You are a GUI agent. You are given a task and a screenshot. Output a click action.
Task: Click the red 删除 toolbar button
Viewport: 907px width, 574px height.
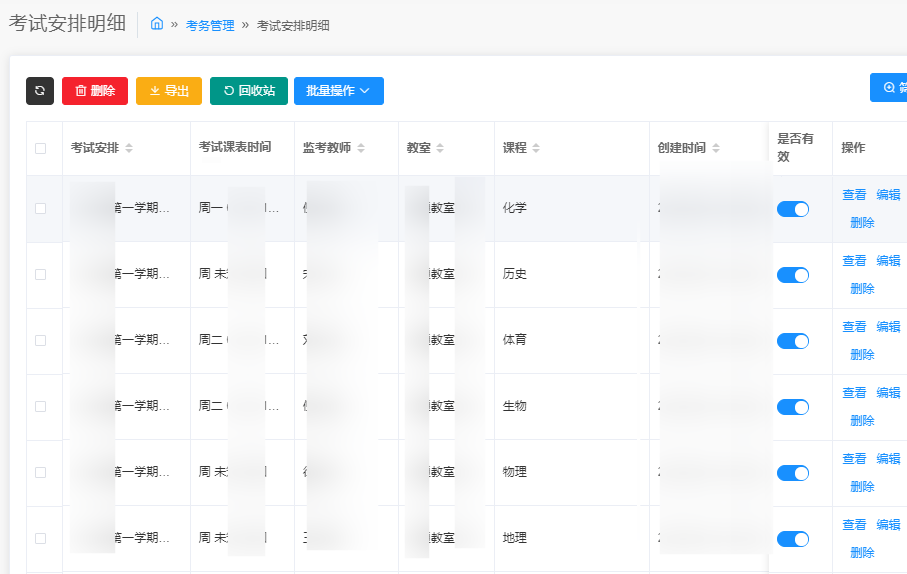95,91
